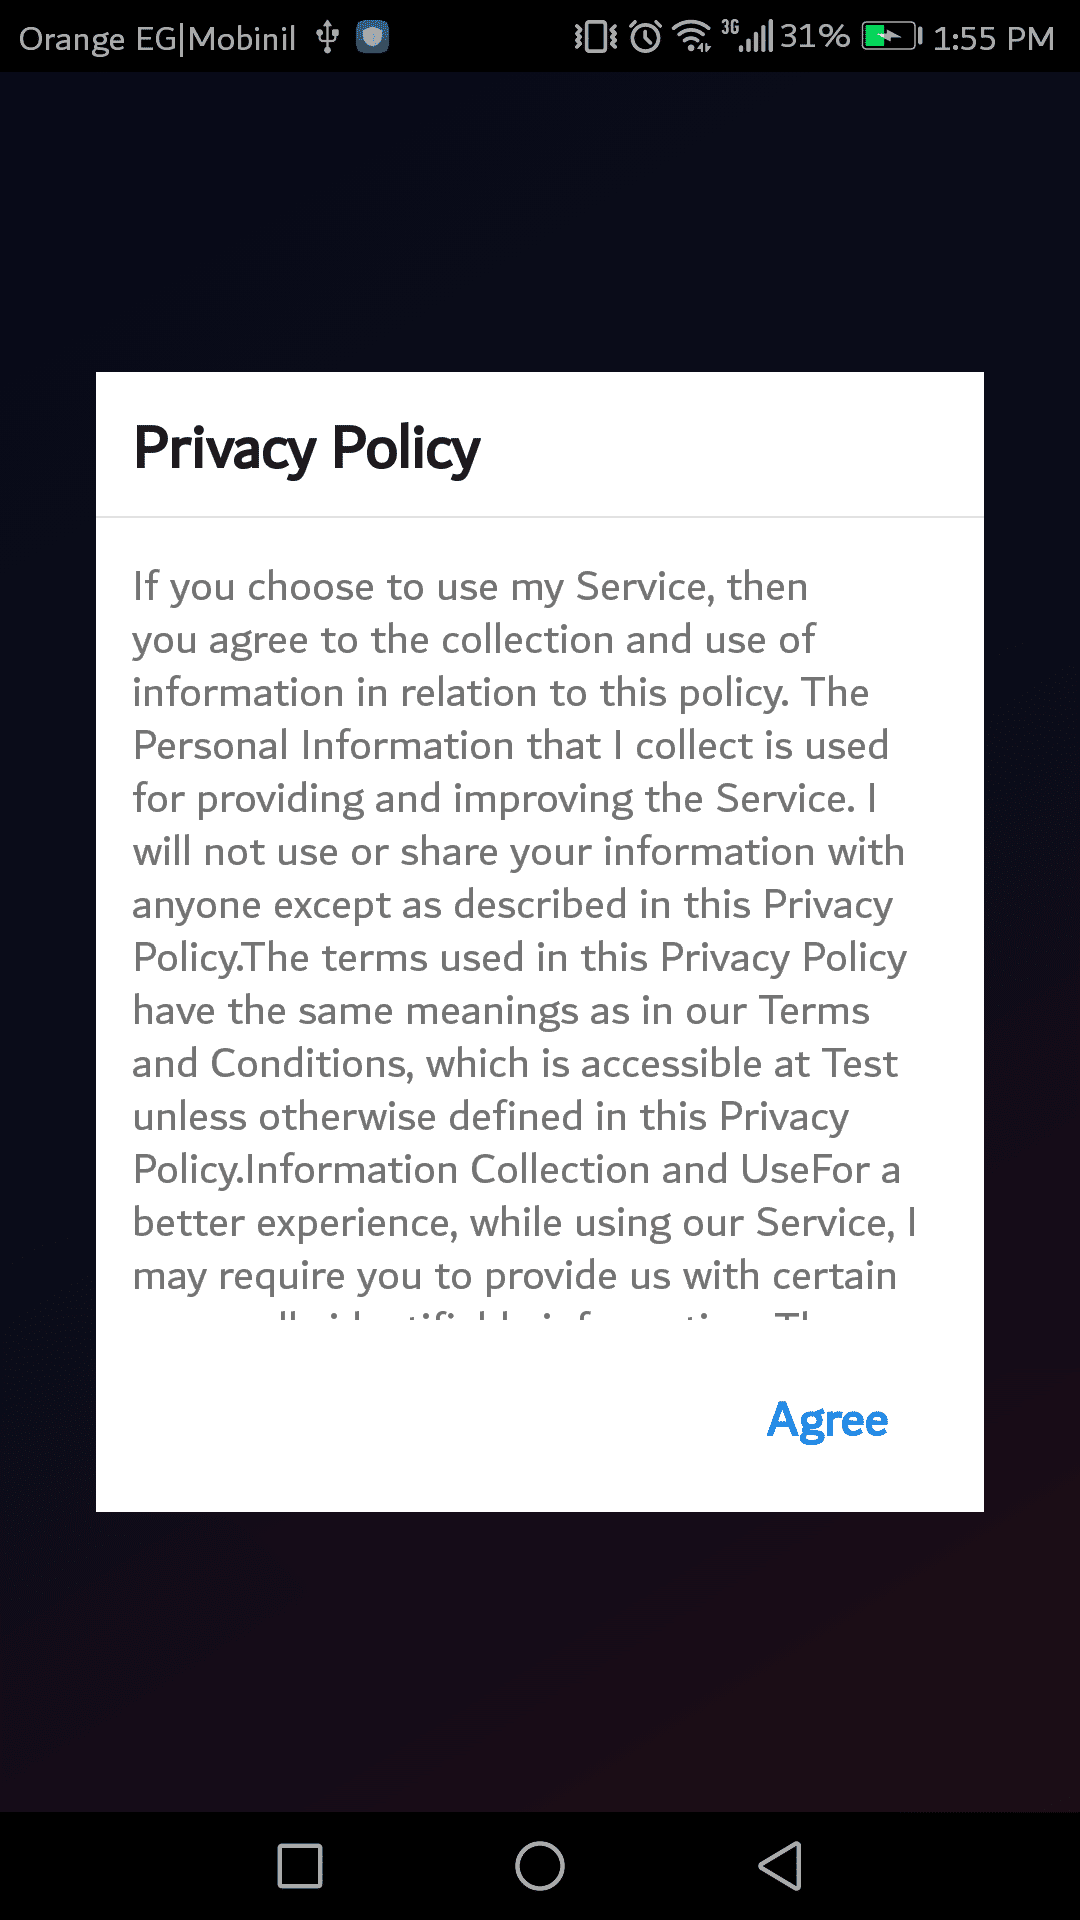The height and width of the screenshot is (1920, 1080).
Task: Tap the 3G signal strength icon
Action: [748, 36]
